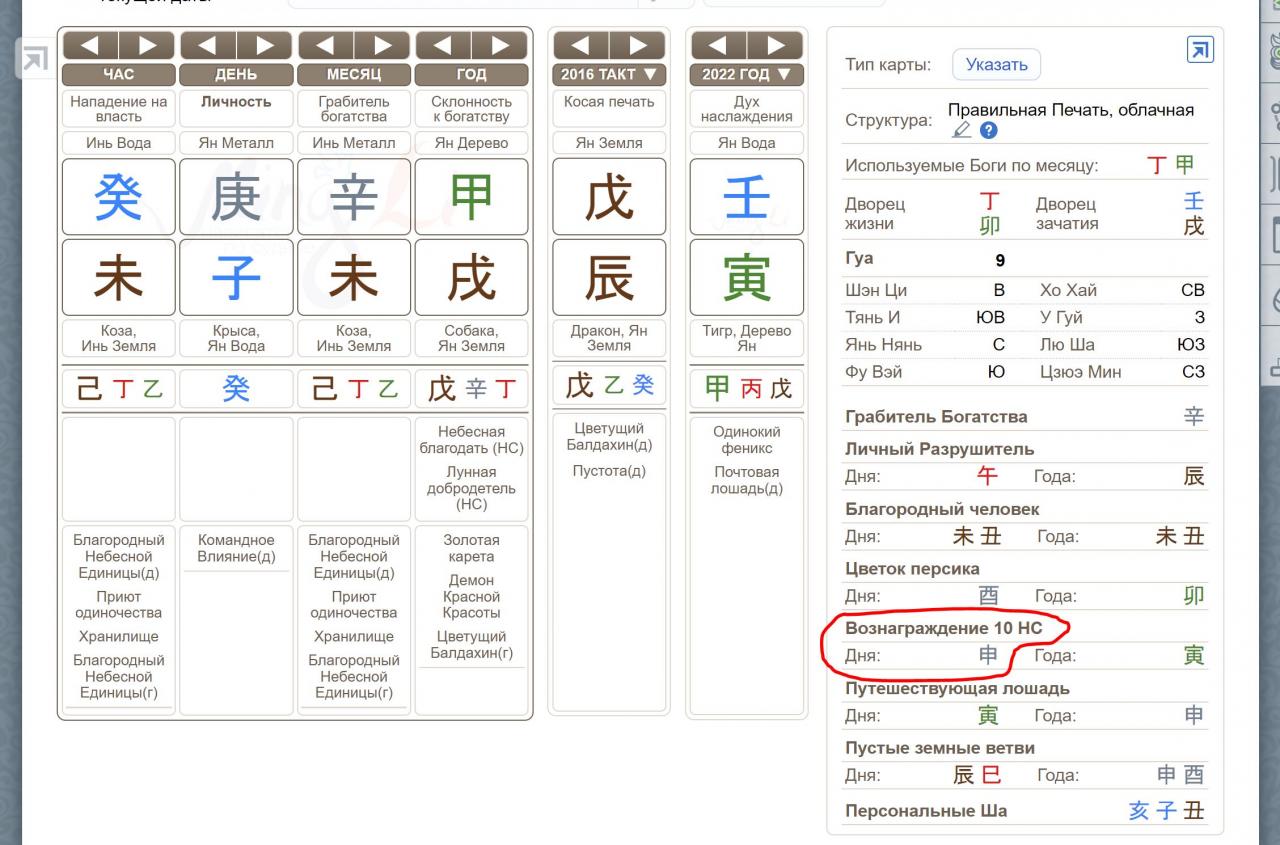Step forward a year with ГОД right arrow

(500, 45)
